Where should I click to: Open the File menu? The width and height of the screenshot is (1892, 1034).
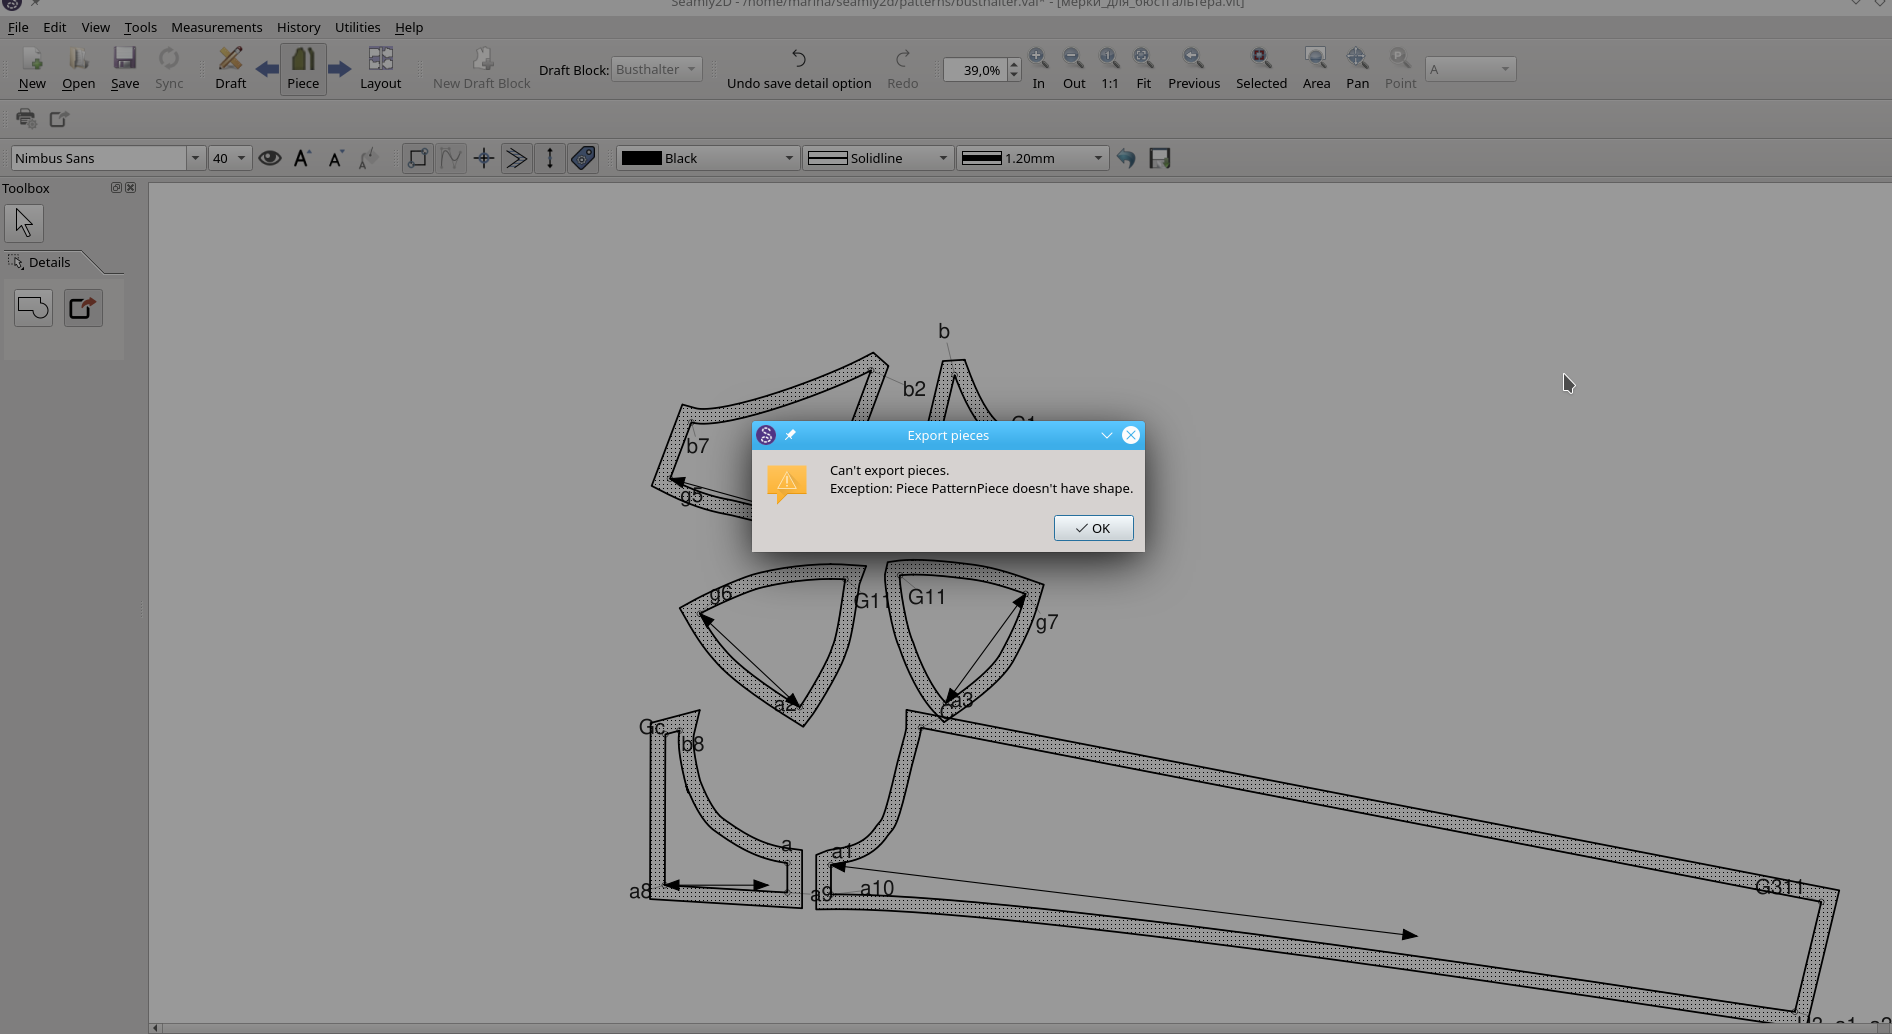(18, 27)
